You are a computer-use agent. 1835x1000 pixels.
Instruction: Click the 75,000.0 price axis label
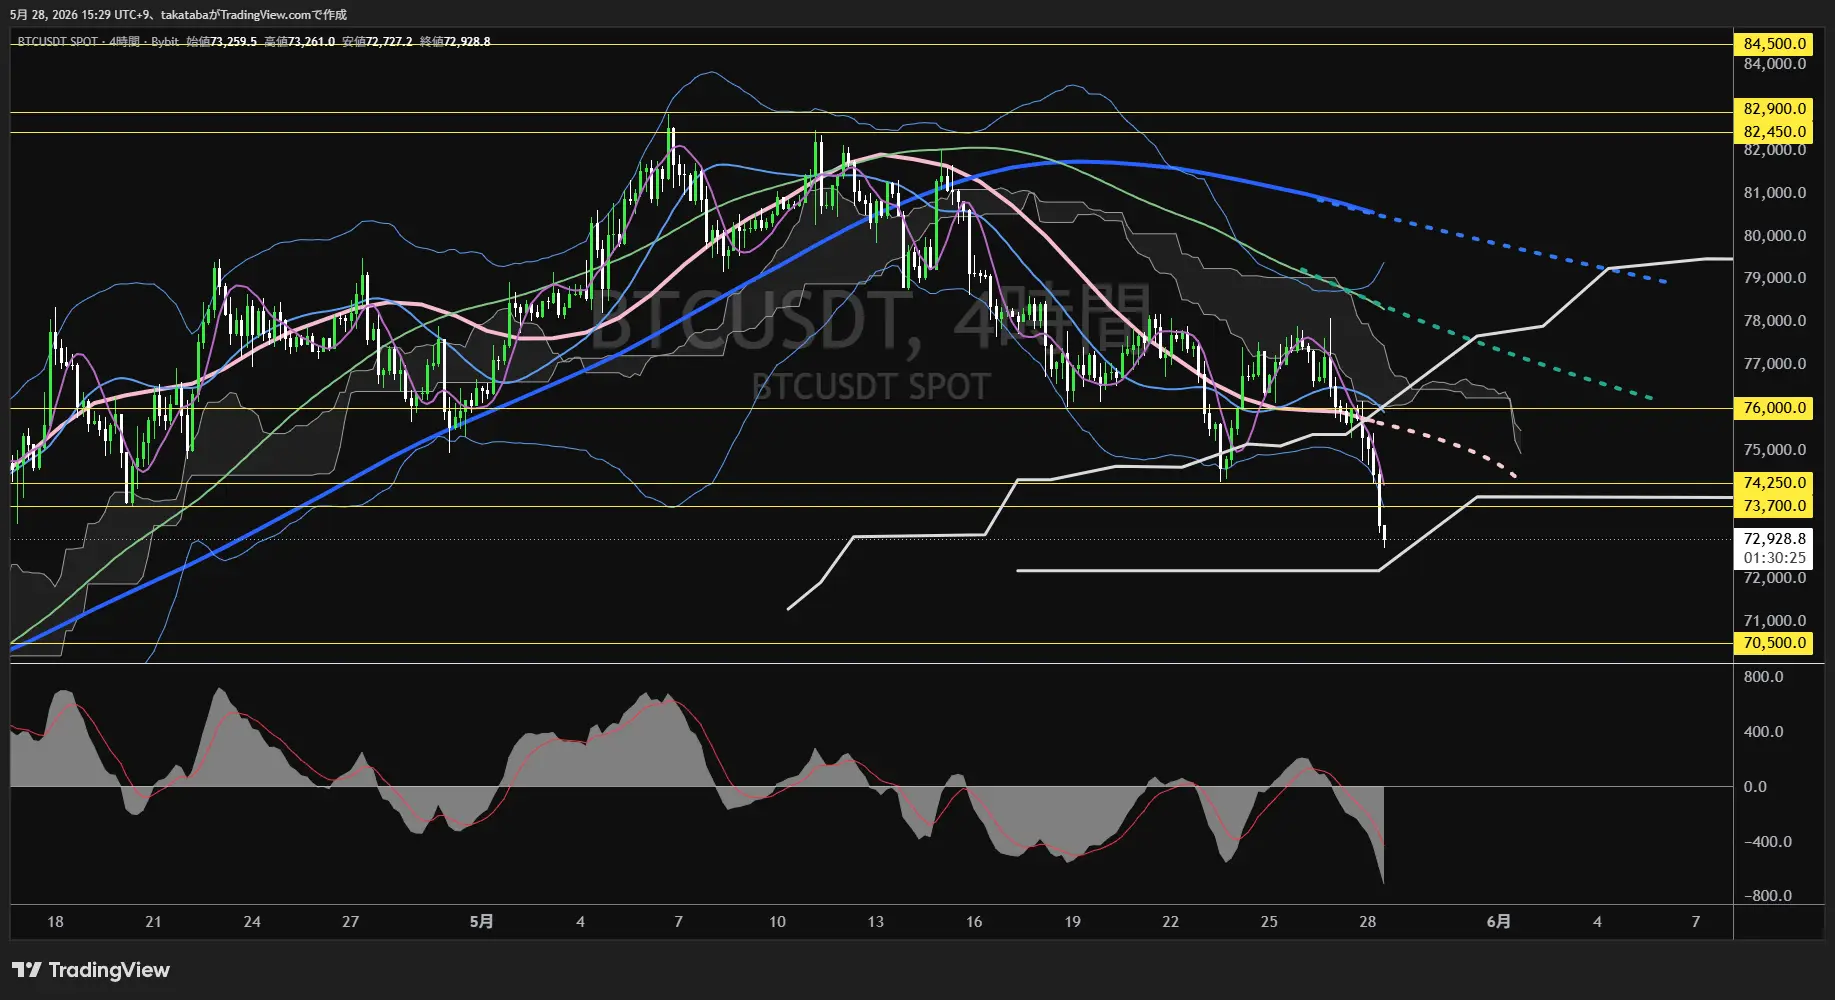click(x=1775, y=450)
